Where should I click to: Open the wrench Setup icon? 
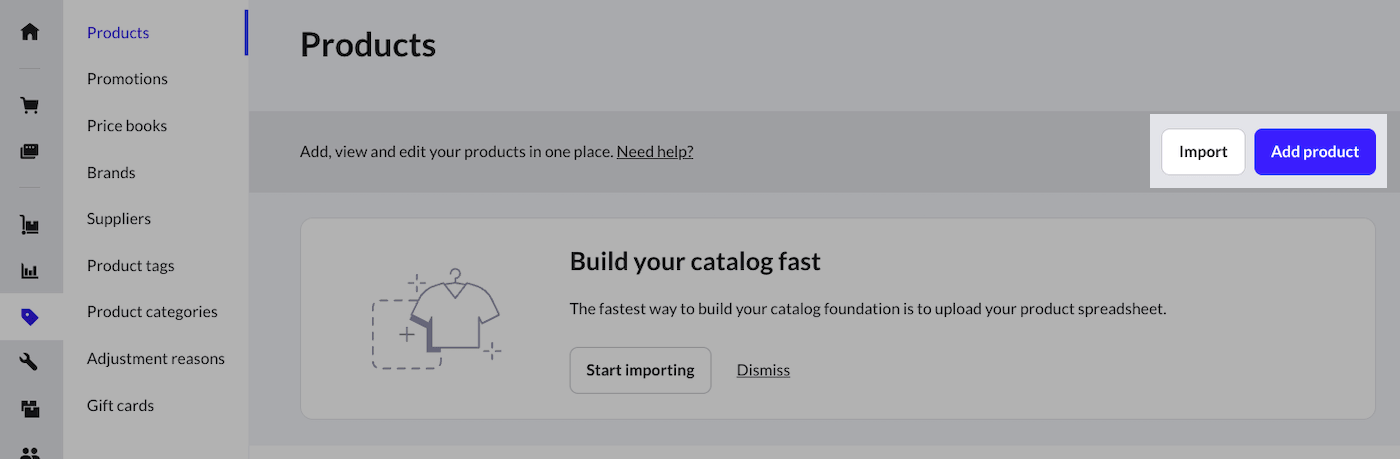coord(30,362)
